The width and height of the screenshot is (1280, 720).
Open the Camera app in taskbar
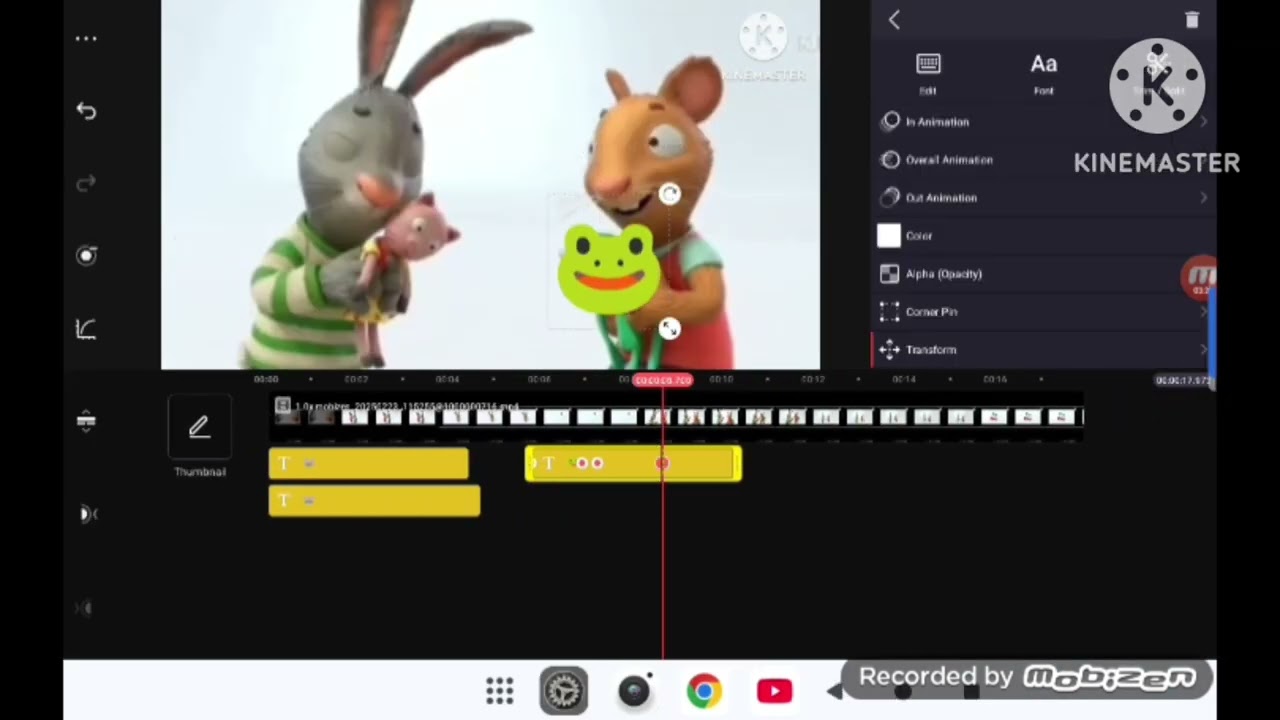coord(634,691)
